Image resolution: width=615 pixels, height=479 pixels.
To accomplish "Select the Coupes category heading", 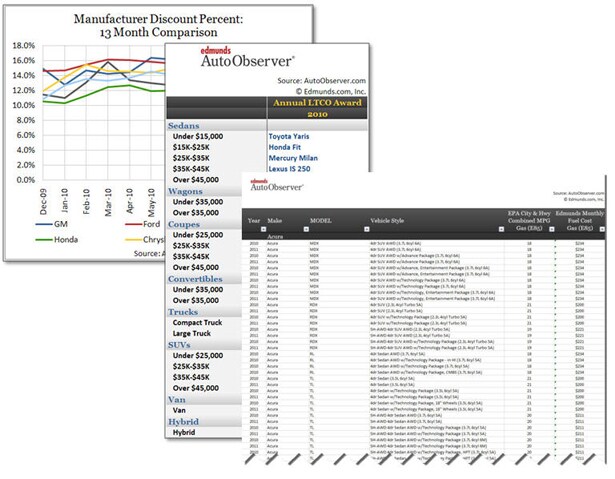I will pos(184,224).
